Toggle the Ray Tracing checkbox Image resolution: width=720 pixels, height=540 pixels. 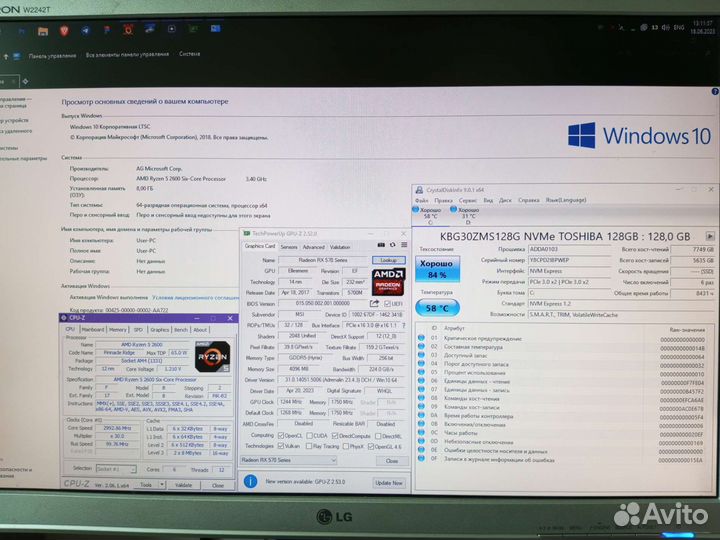pyautogui.click(x=309, y=446)
